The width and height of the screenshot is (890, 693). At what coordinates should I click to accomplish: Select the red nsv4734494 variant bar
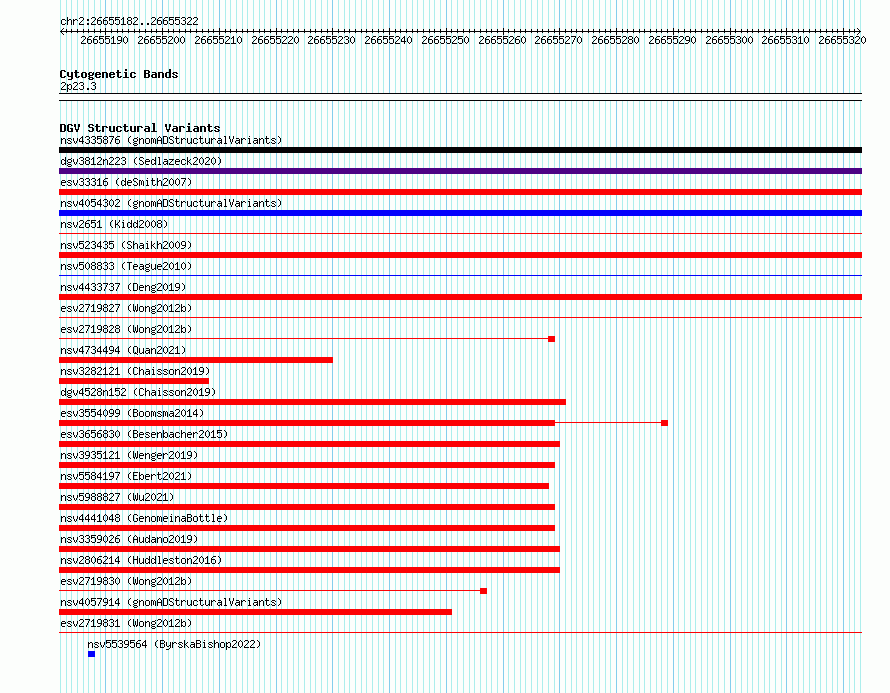point(196,360)
